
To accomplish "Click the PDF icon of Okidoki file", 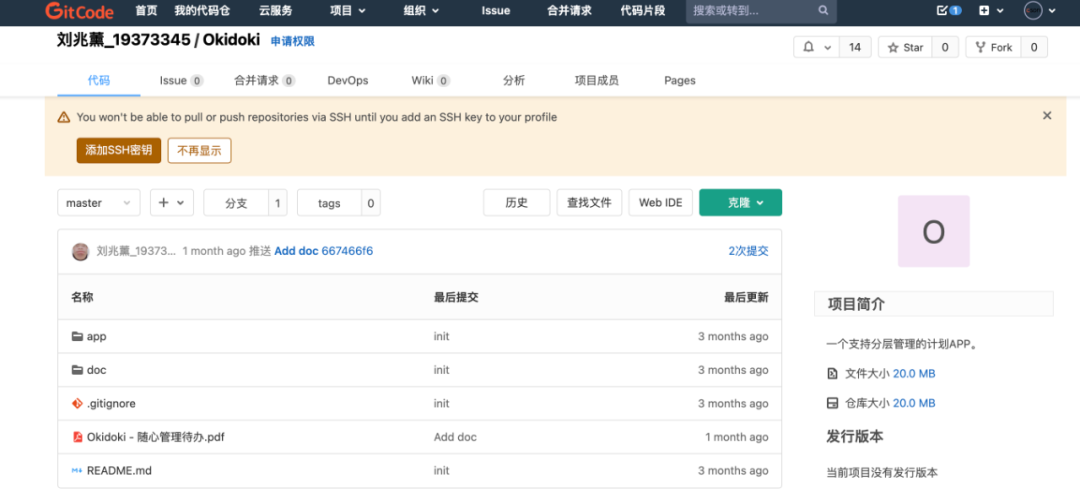I will tap(77, 437).
